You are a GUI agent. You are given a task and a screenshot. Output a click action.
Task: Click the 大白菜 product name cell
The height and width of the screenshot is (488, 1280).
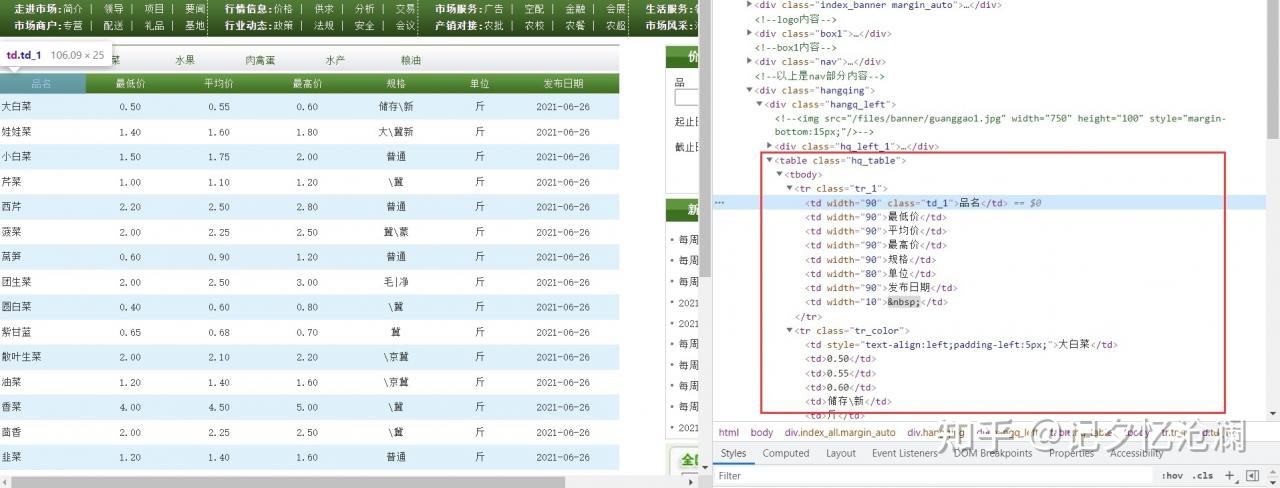tap(16, 107)
